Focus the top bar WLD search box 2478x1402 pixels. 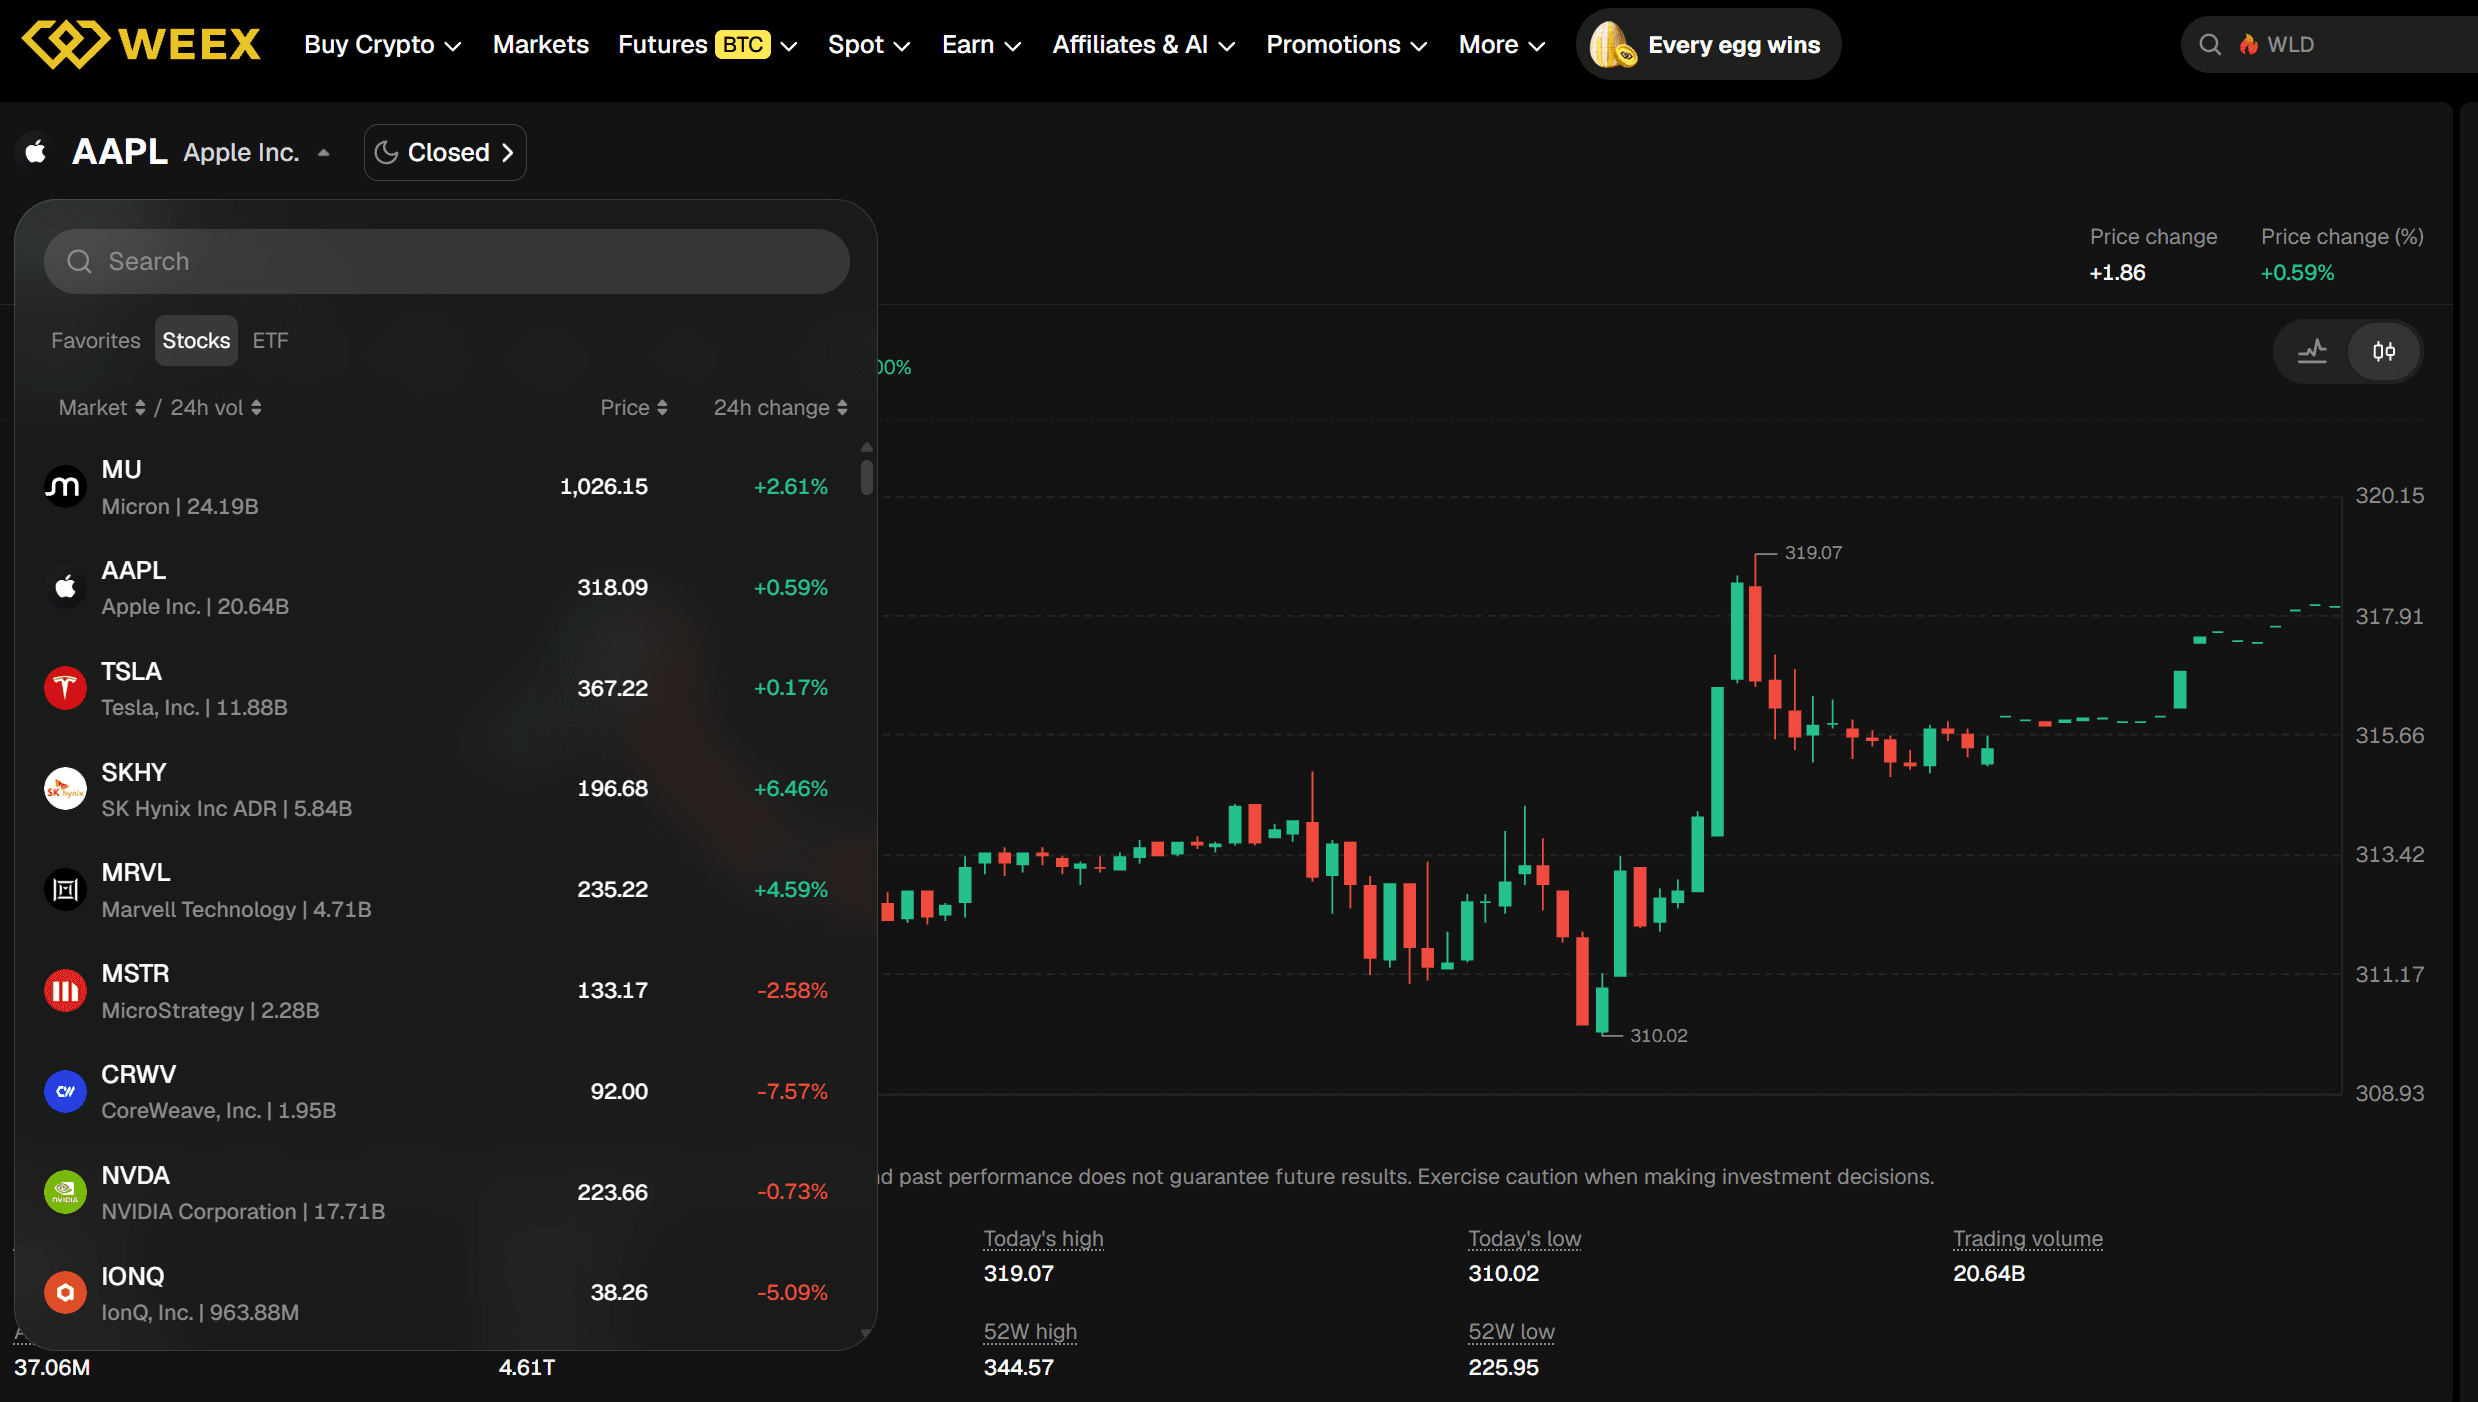[x=2330, y=45]
